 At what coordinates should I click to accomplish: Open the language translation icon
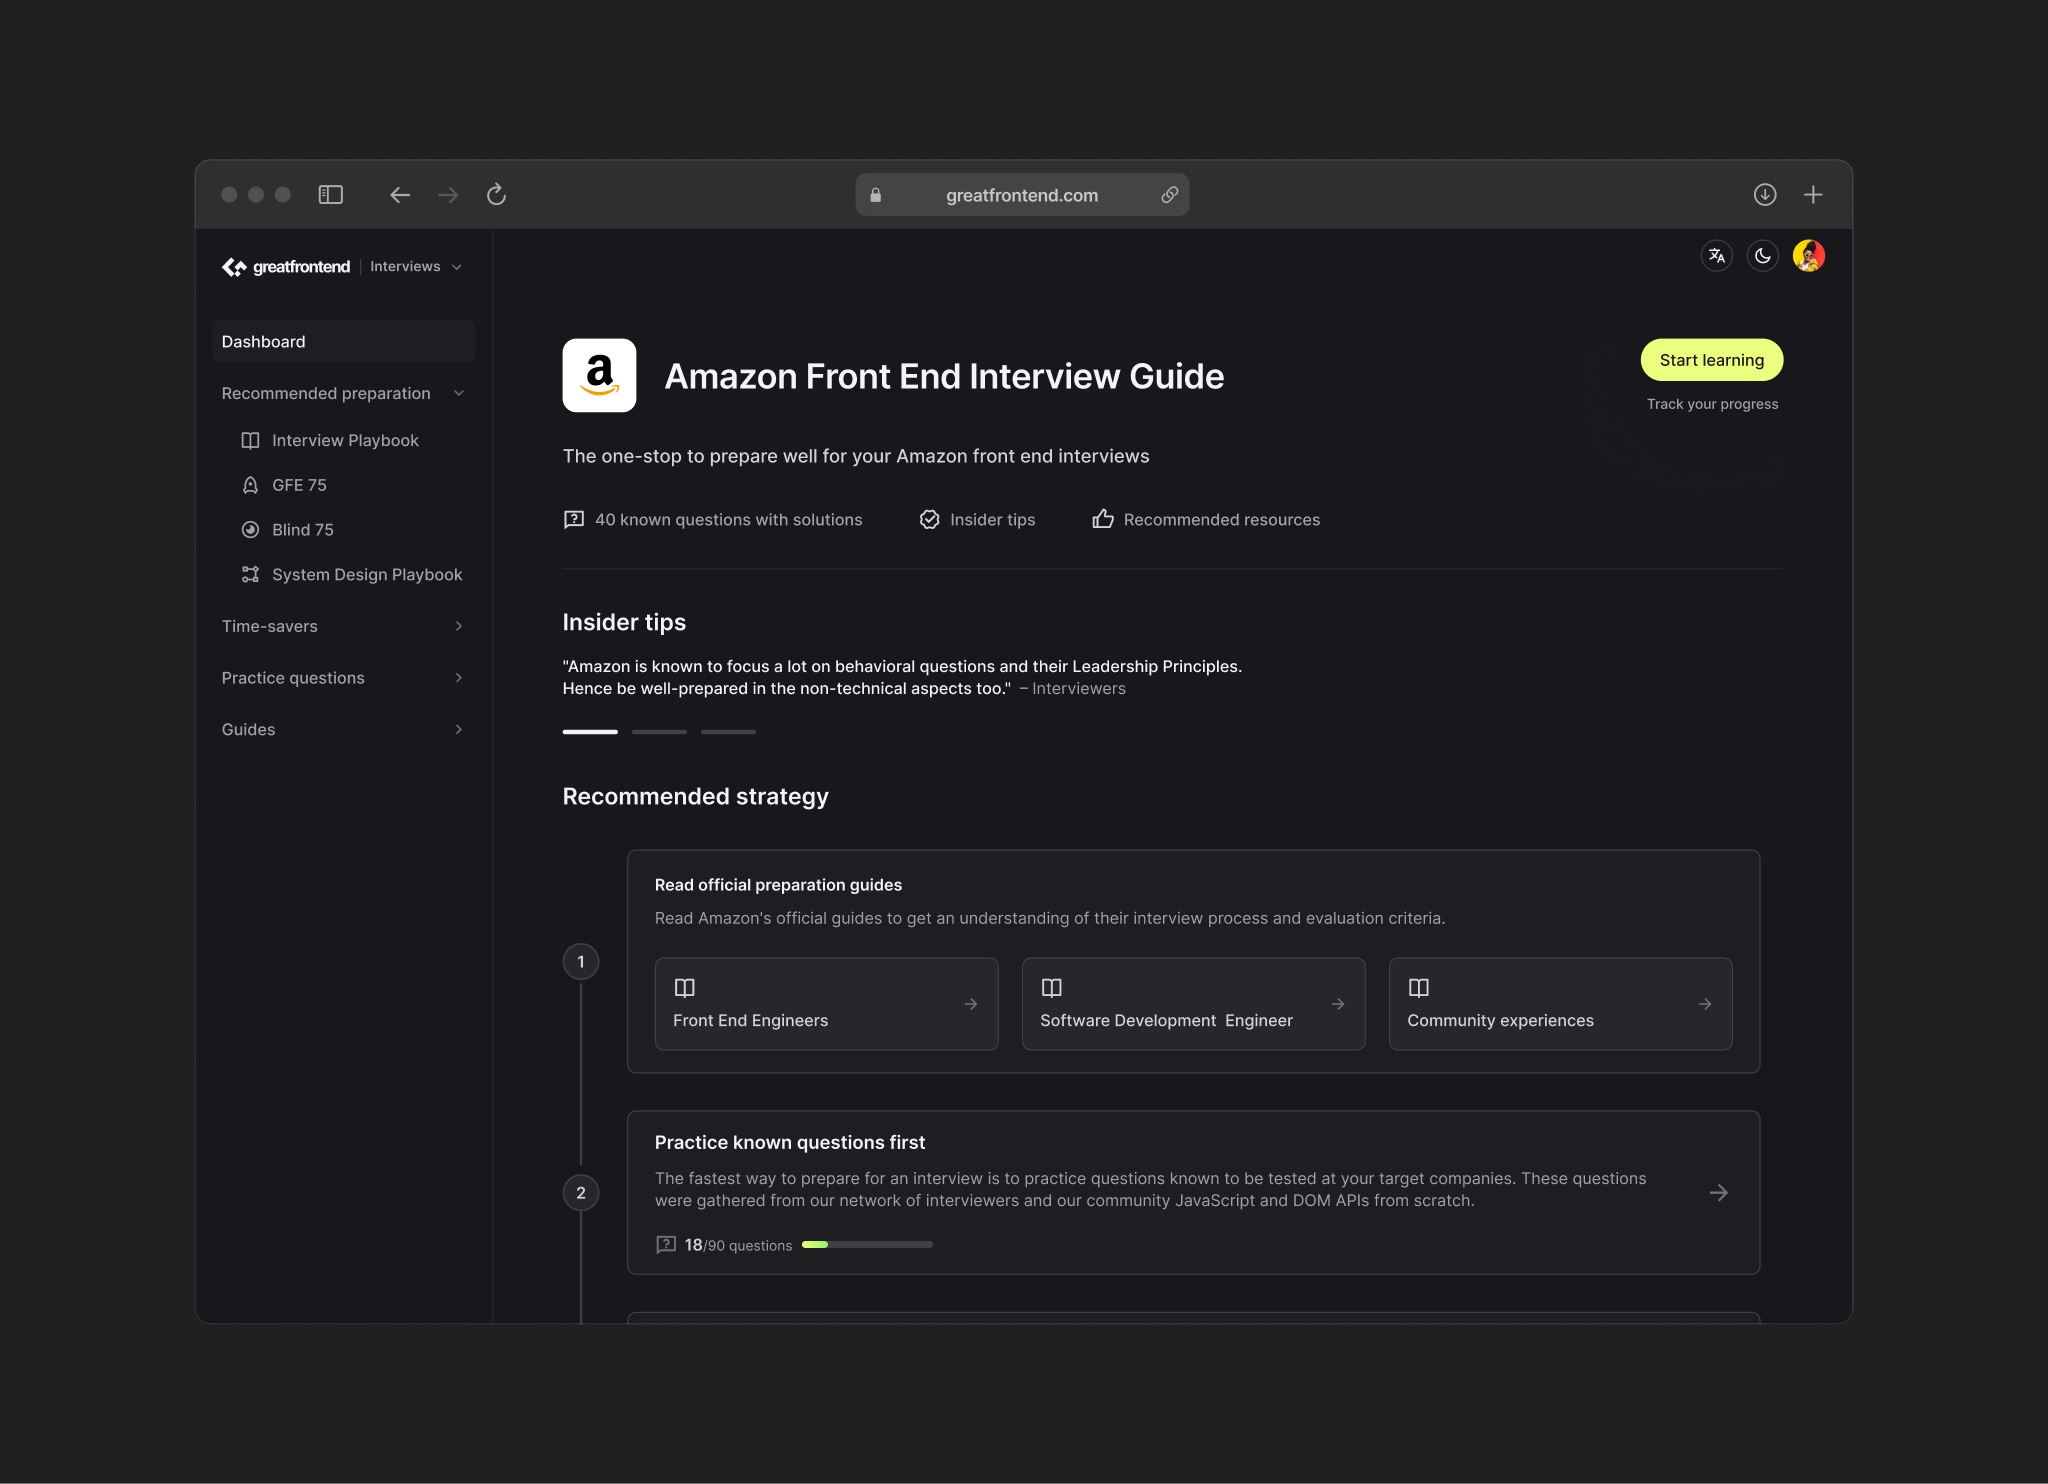[x=1717, y=256]
